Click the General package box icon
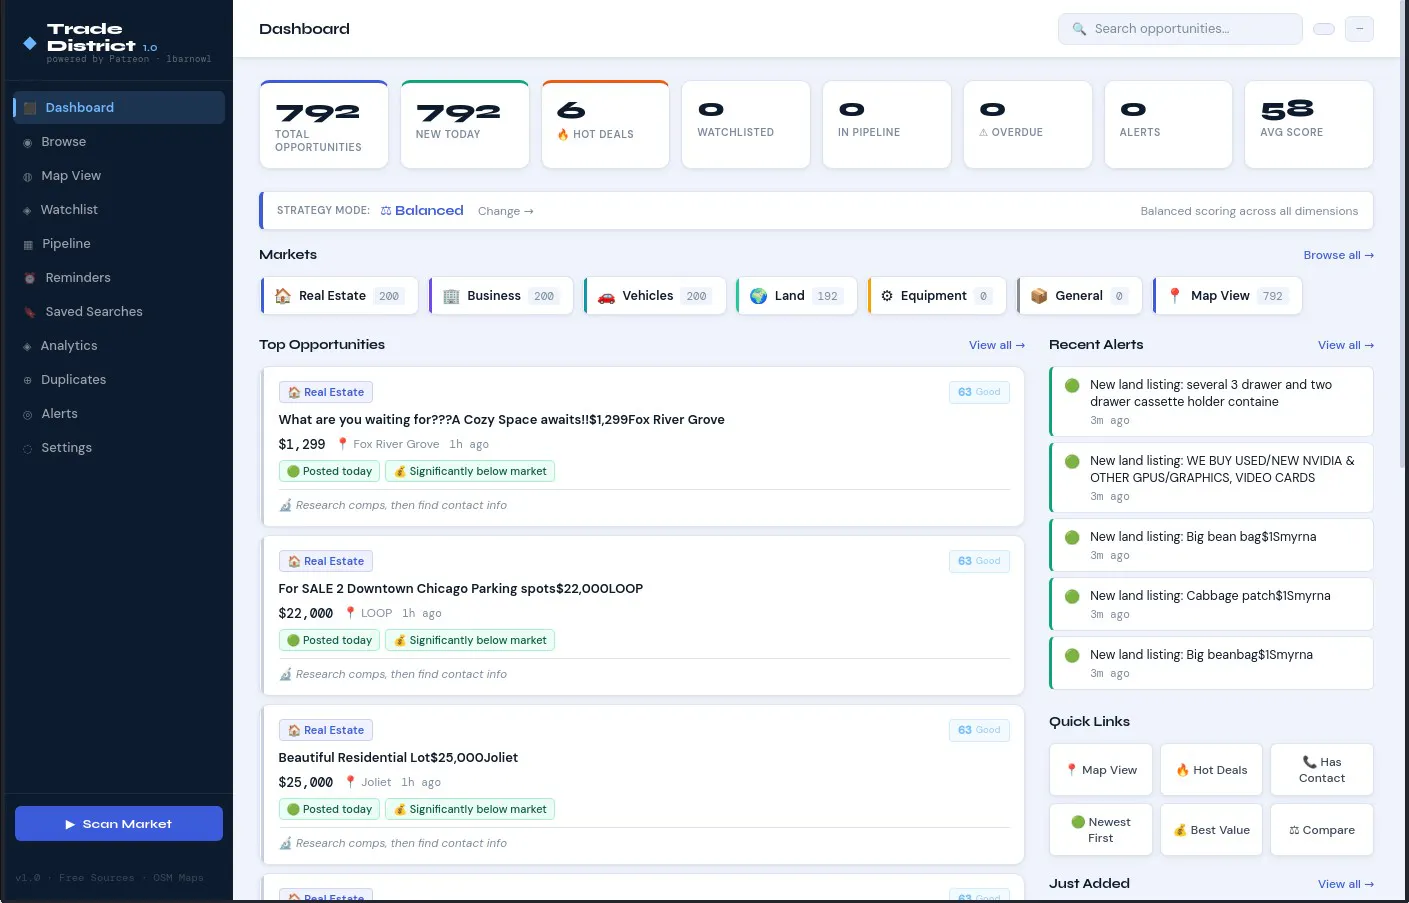This screenshot has height=903, width=1409. pos(1039,296)
